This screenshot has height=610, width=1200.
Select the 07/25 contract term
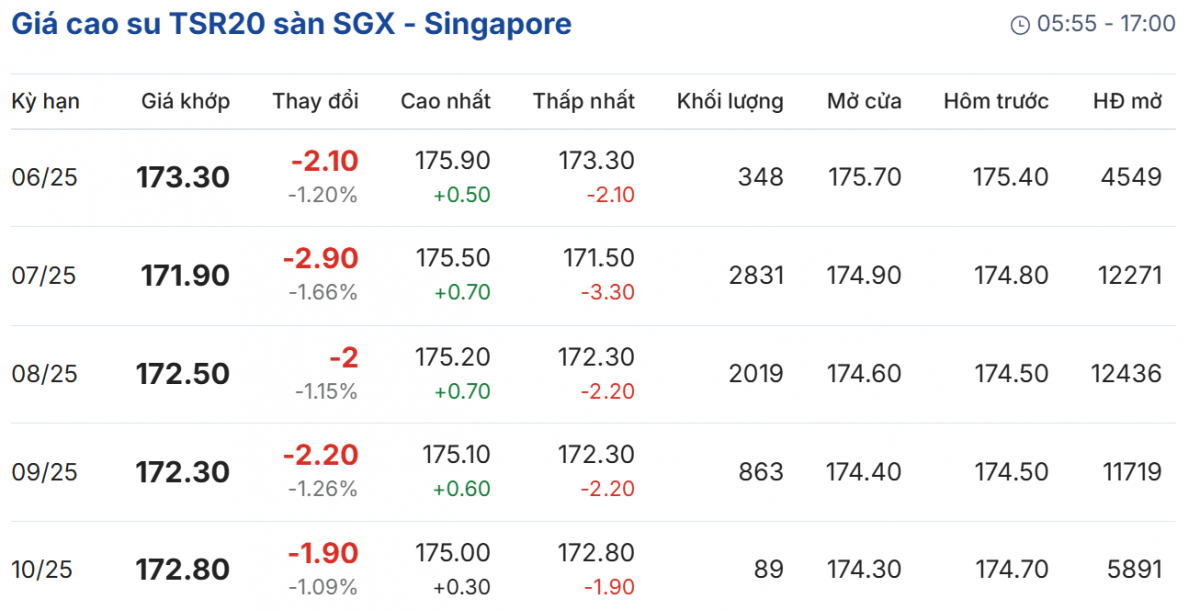44,276
